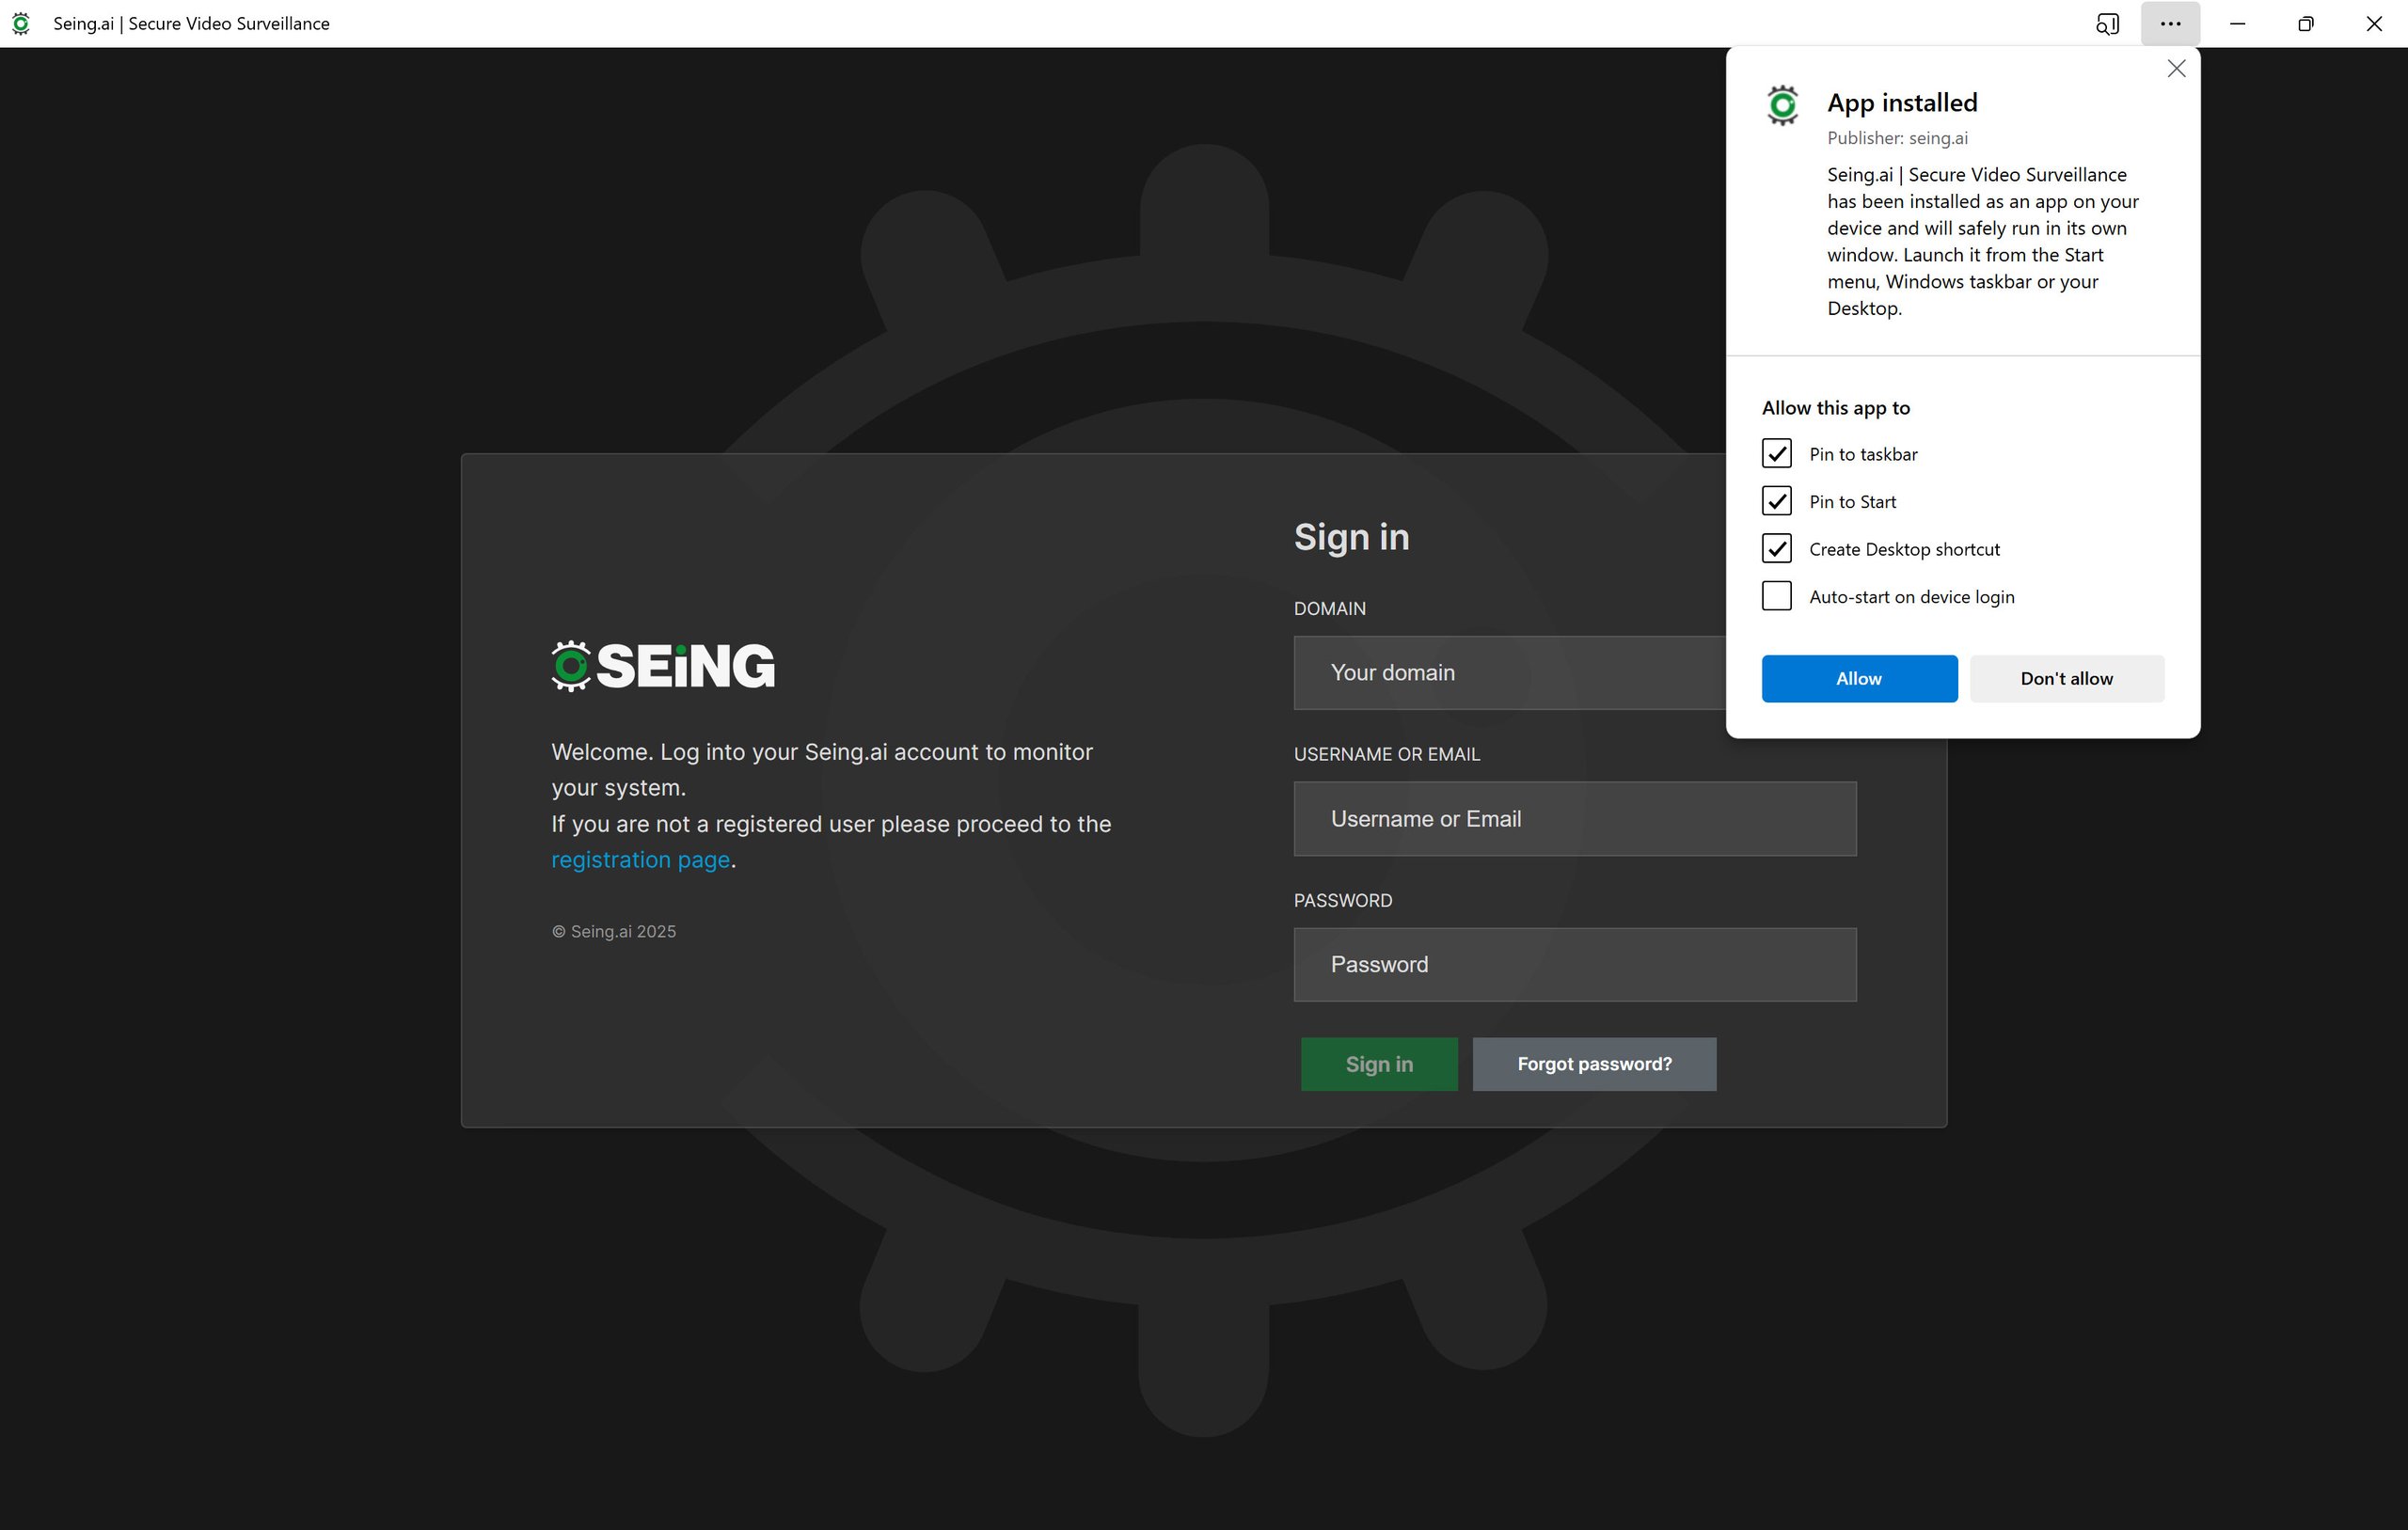Image resolution: width=2408 pixels, height=1530 pixels.
Task: Uncheck Pin to taskbar
Action: tap(1776, 454)
